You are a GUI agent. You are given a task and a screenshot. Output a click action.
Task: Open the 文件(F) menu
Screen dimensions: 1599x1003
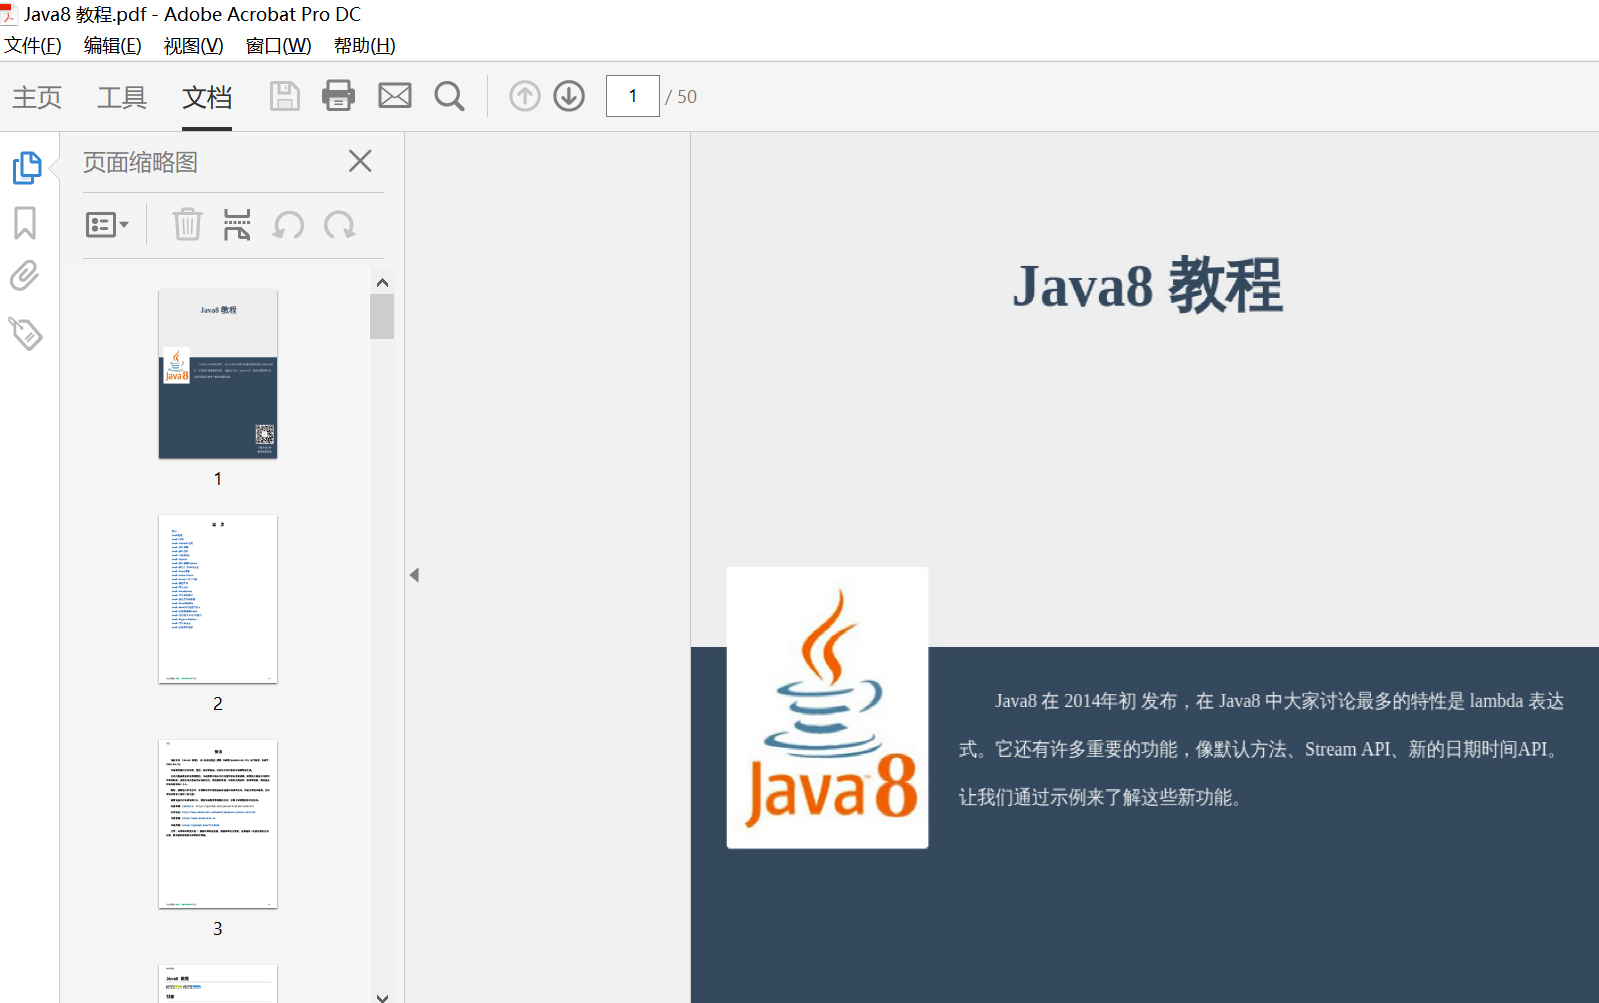coord(33,46)
